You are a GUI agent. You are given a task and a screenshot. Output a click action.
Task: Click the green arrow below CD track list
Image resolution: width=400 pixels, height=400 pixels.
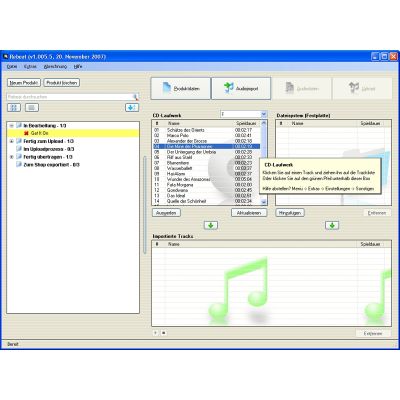[x=211, y=225]
